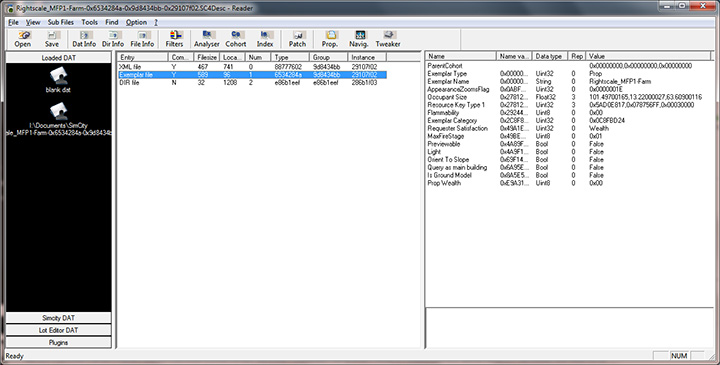Open the Find menu
This screenshot has width=720, height=365.
112,22
